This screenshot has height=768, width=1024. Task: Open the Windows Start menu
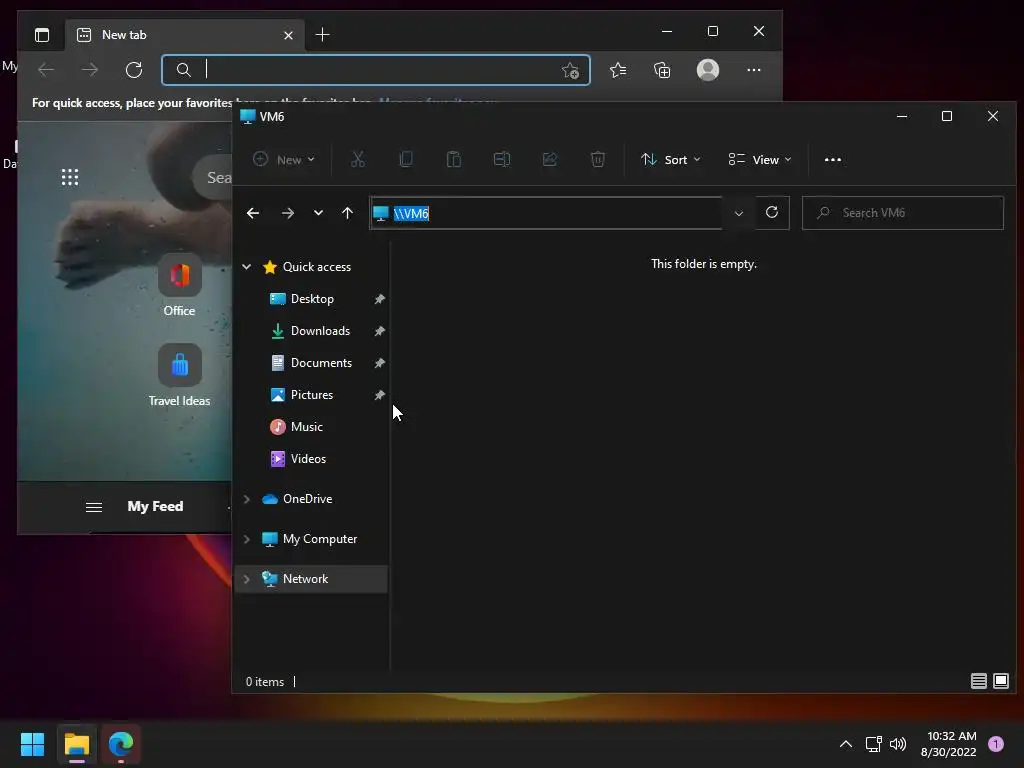[32, 744]
